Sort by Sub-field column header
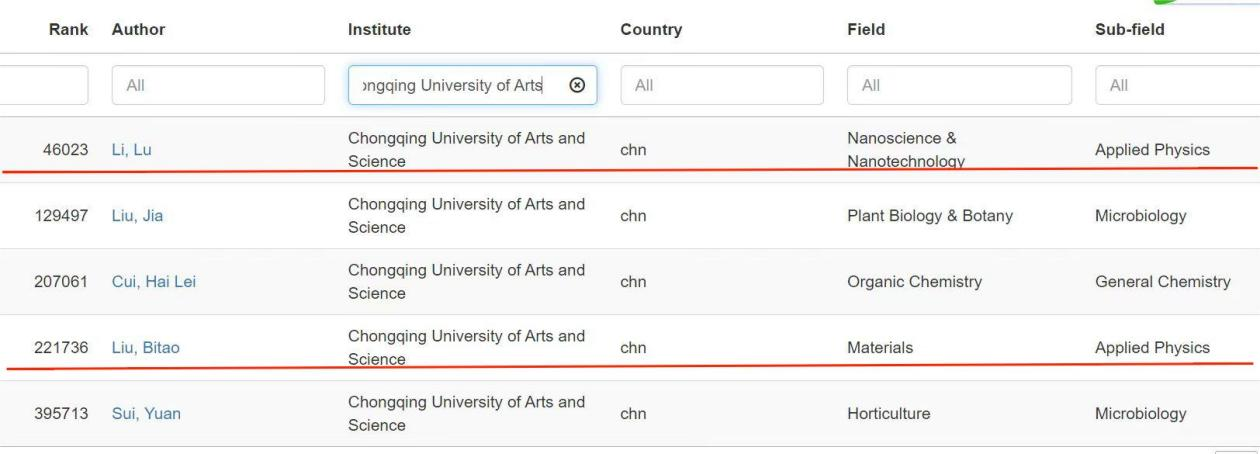 [1130, 30]
